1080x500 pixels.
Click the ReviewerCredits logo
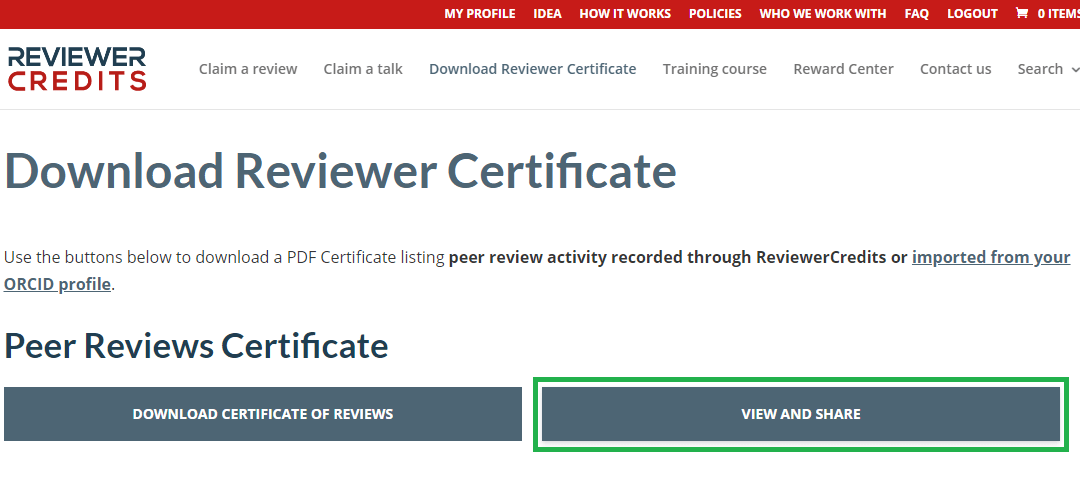coord(77,69)
